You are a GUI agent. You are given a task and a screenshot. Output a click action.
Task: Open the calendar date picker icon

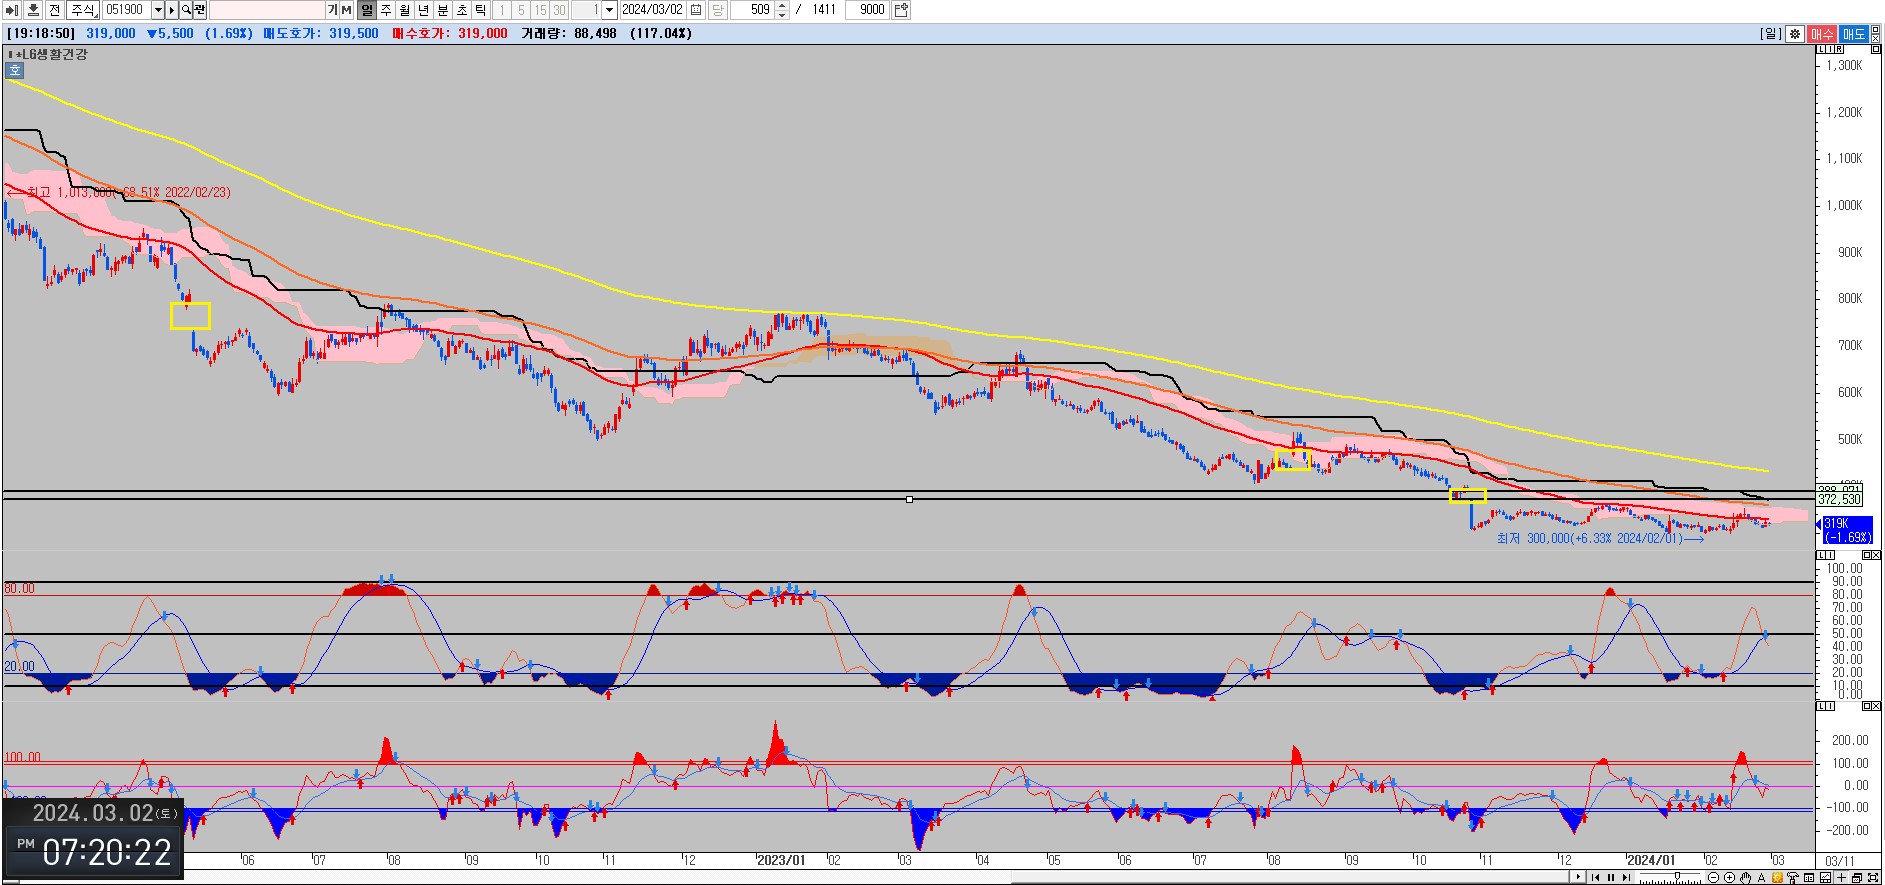pyautogui.click(x=697, y=10)
